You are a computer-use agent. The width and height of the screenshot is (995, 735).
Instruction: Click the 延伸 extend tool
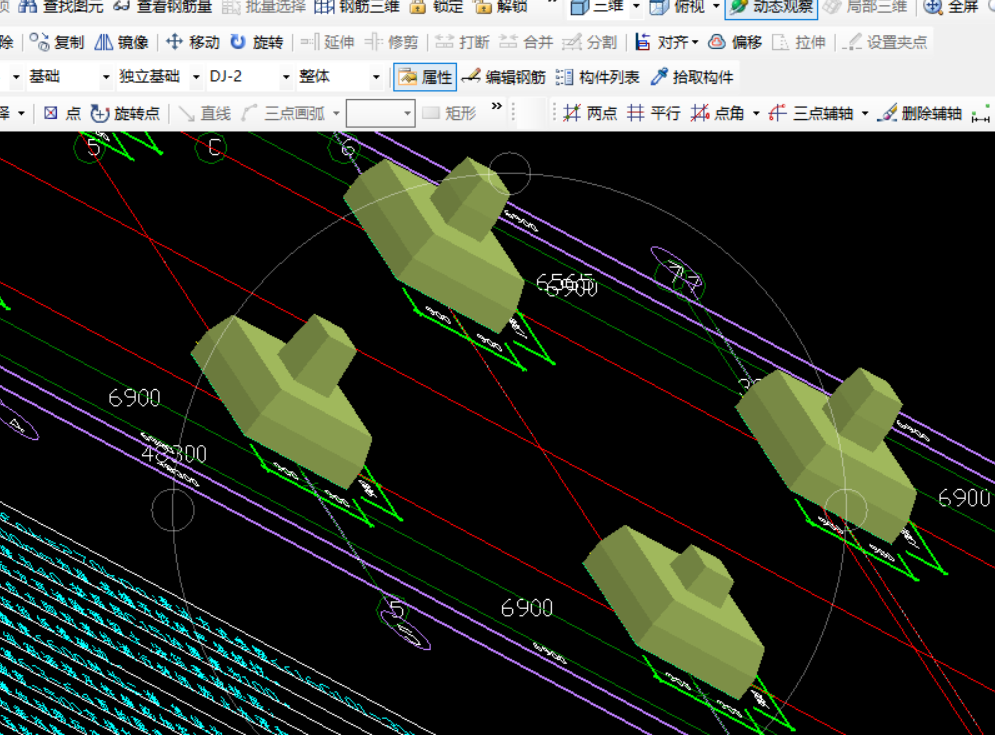pos(327,42)
